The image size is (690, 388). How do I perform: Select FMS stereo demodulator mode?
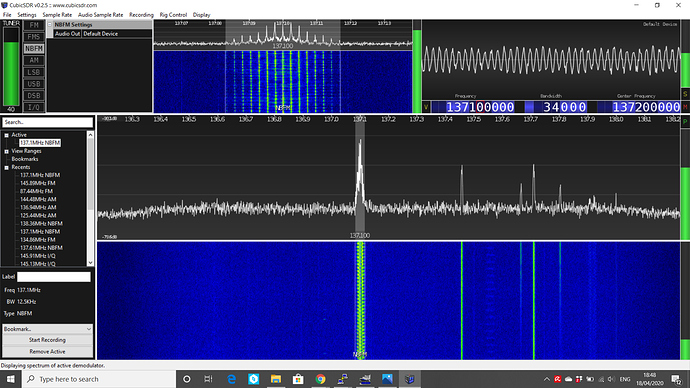click(34, 37)
